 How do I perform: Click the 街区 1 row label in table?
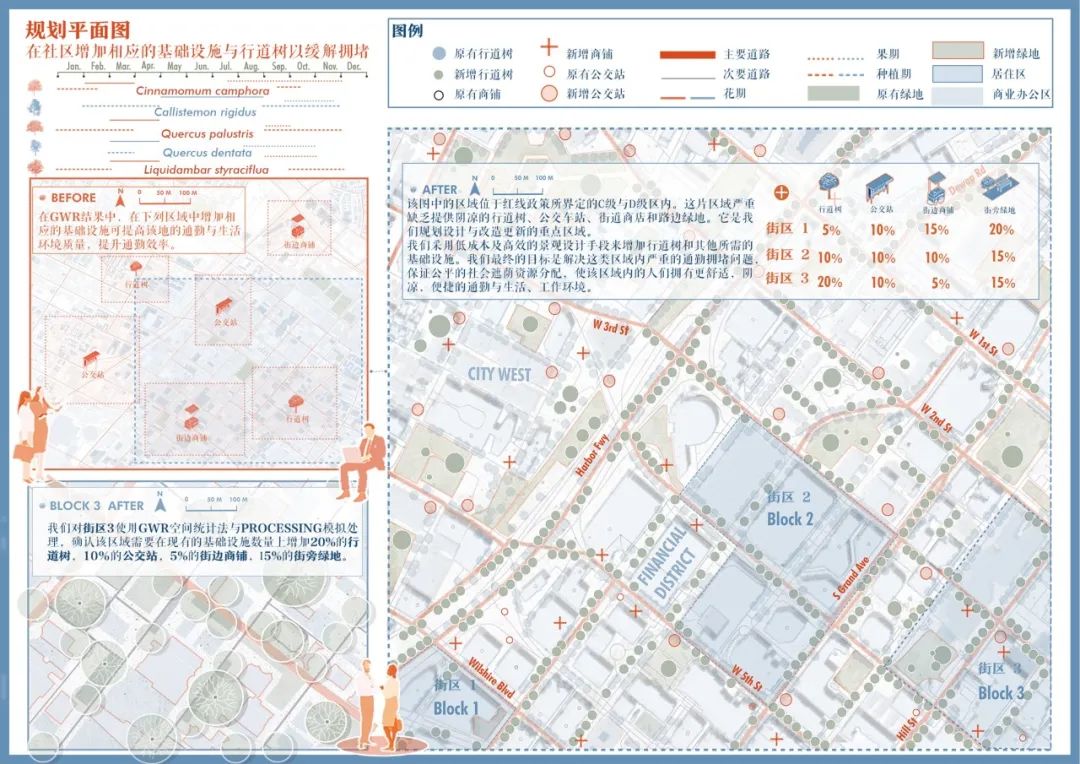click(x=788, y=229)
